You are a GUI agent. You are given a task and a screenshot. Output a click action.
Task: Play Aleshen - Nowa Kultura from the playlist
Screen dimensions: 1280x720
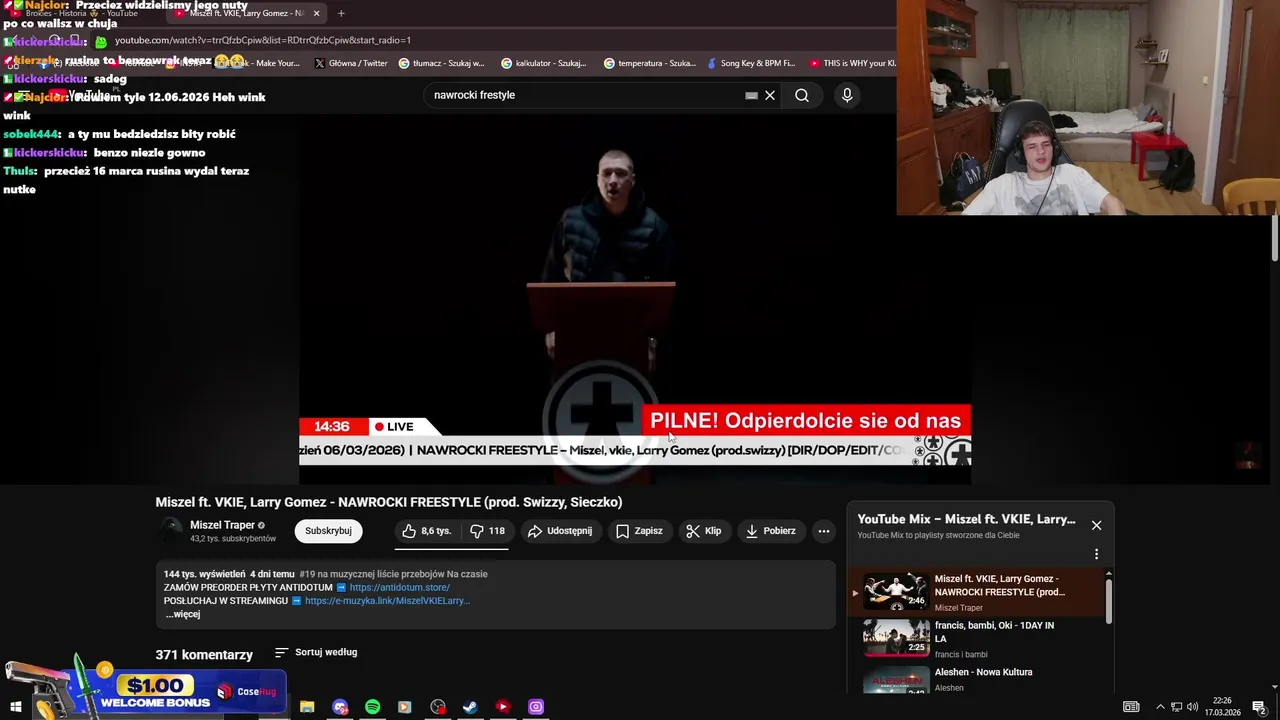point(978,679)
